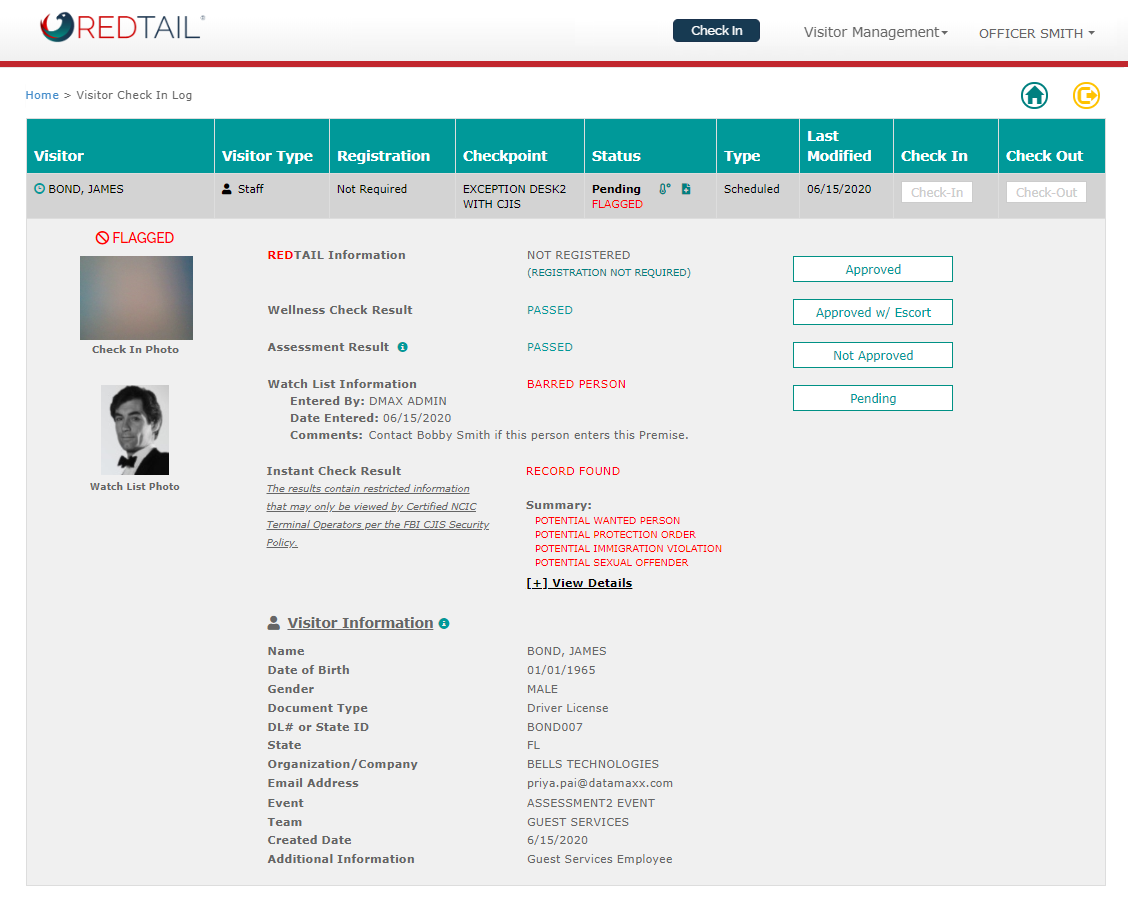Open the Watch List Photo thumbnail

135,430
